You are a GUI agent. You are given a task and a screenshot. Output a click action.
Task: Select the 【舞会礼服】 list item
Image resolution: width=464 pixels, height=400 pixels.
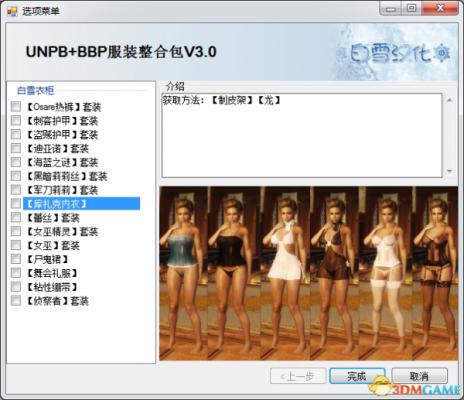tap(52, 273)
